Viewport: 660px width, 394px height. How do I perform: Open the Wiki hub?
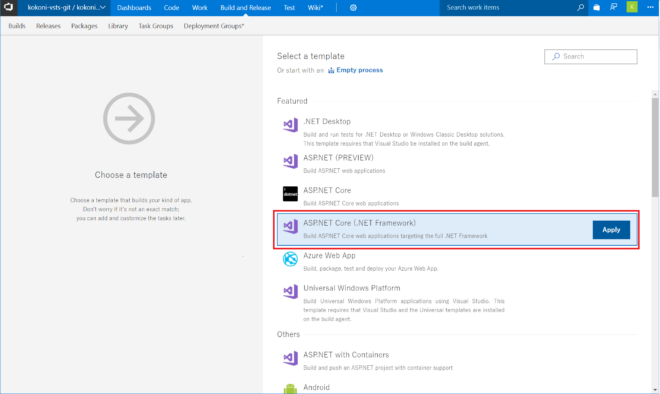coord(315,8)
